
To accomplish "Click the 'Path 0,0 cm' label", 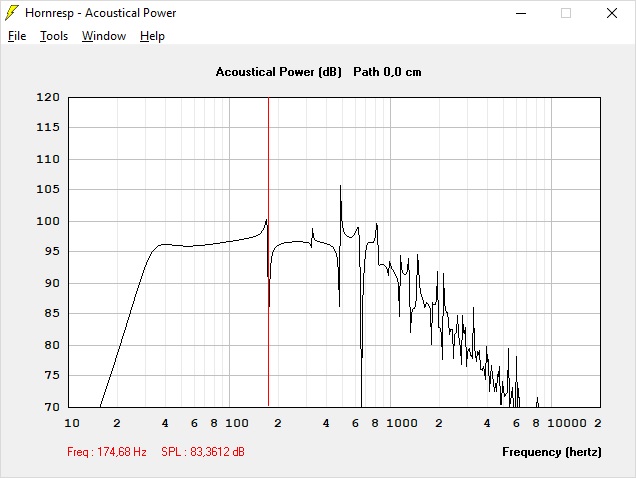I will pyautogui.click(x=387, y=72).
